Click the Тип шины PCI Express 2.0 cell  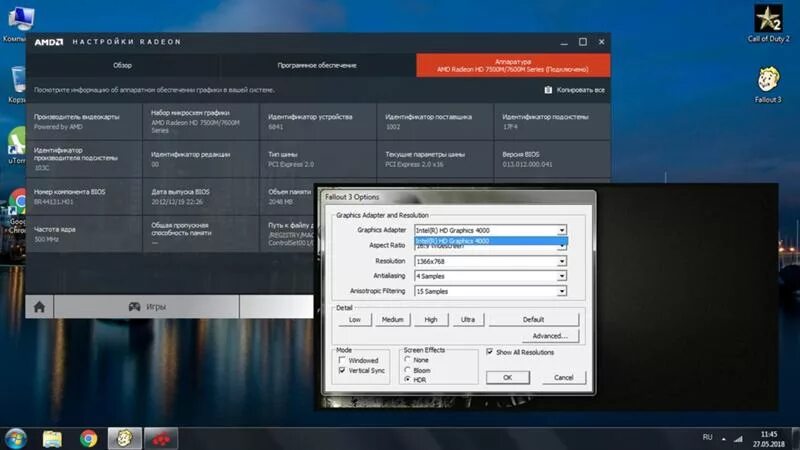(318, 159)
